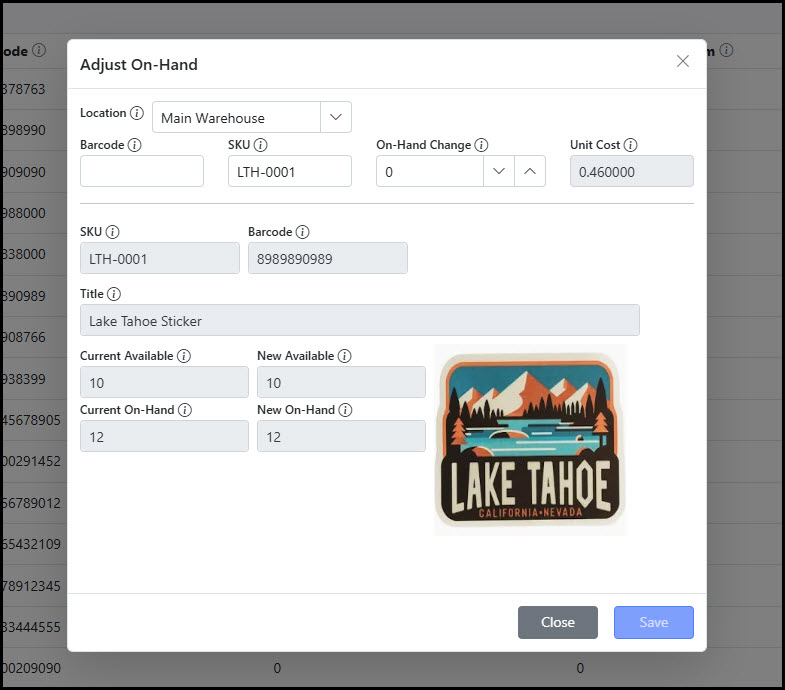Click the info icon beside Current Available

click(184, 356)
